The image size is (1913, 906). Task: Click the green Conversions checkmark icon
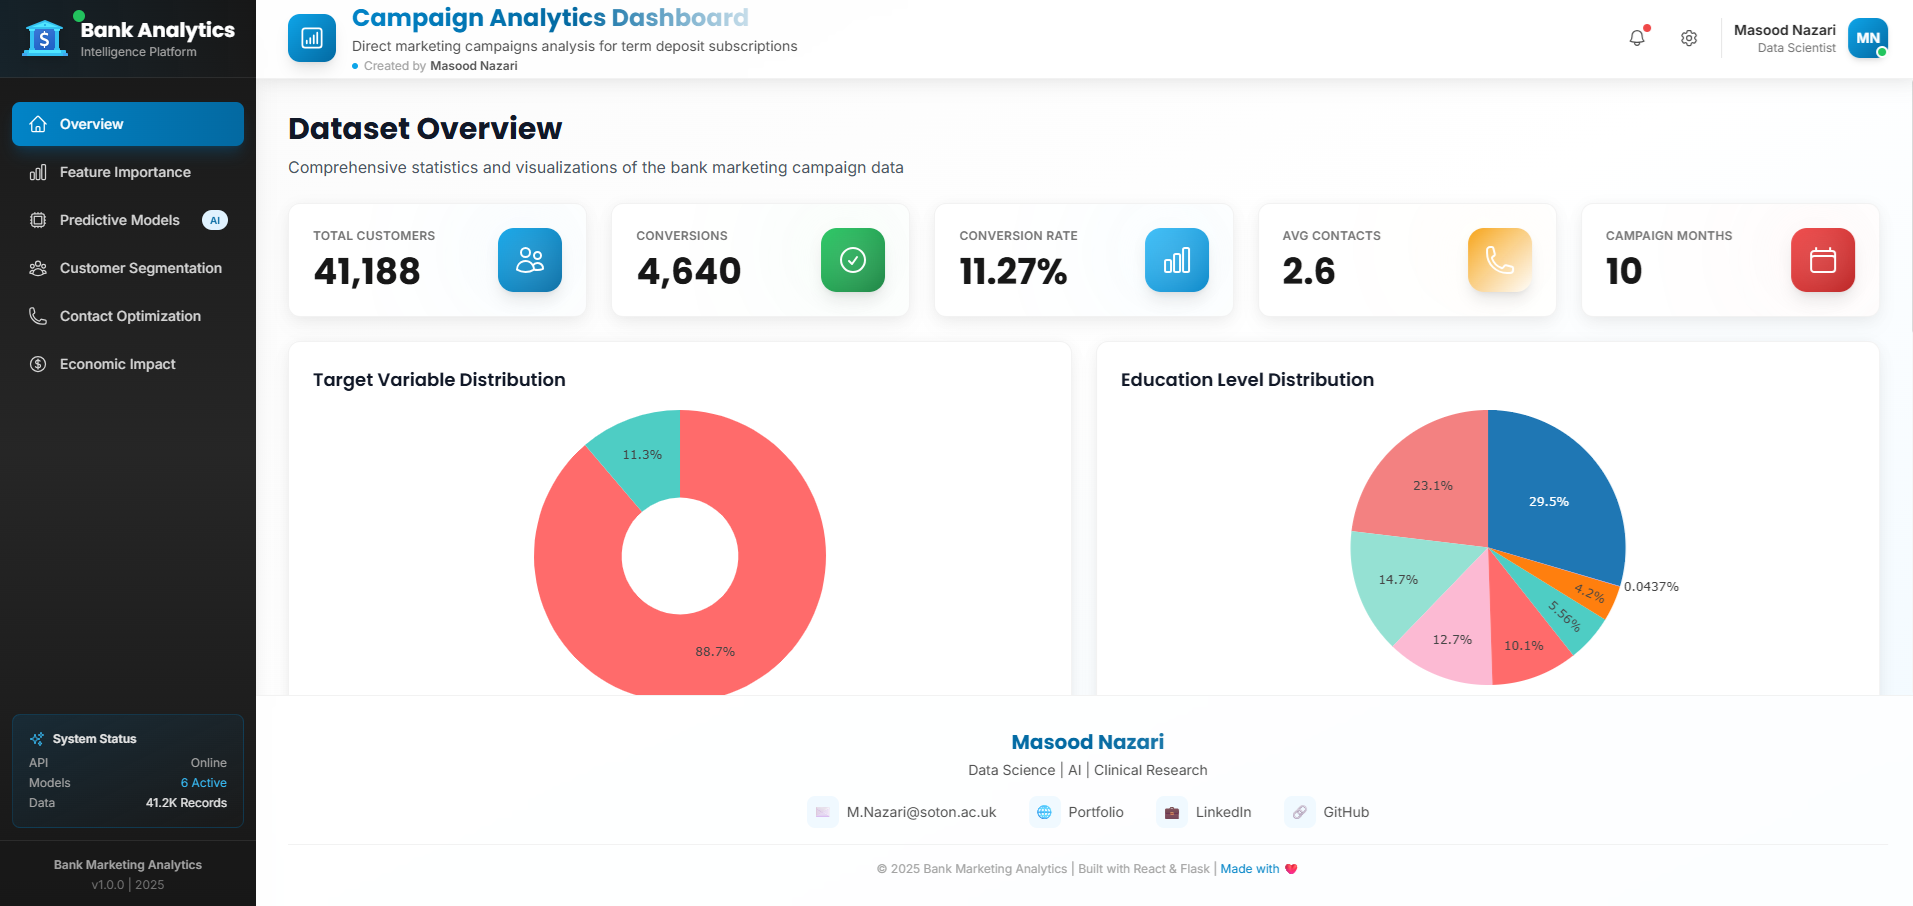(852, 260)
